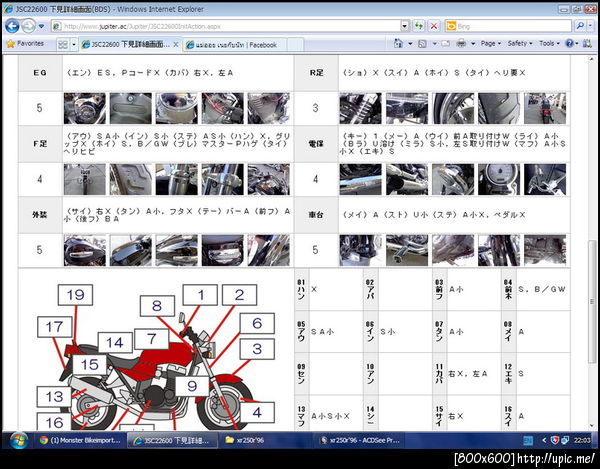
Task: Switch to the Facebook tab
Action: 234,45
